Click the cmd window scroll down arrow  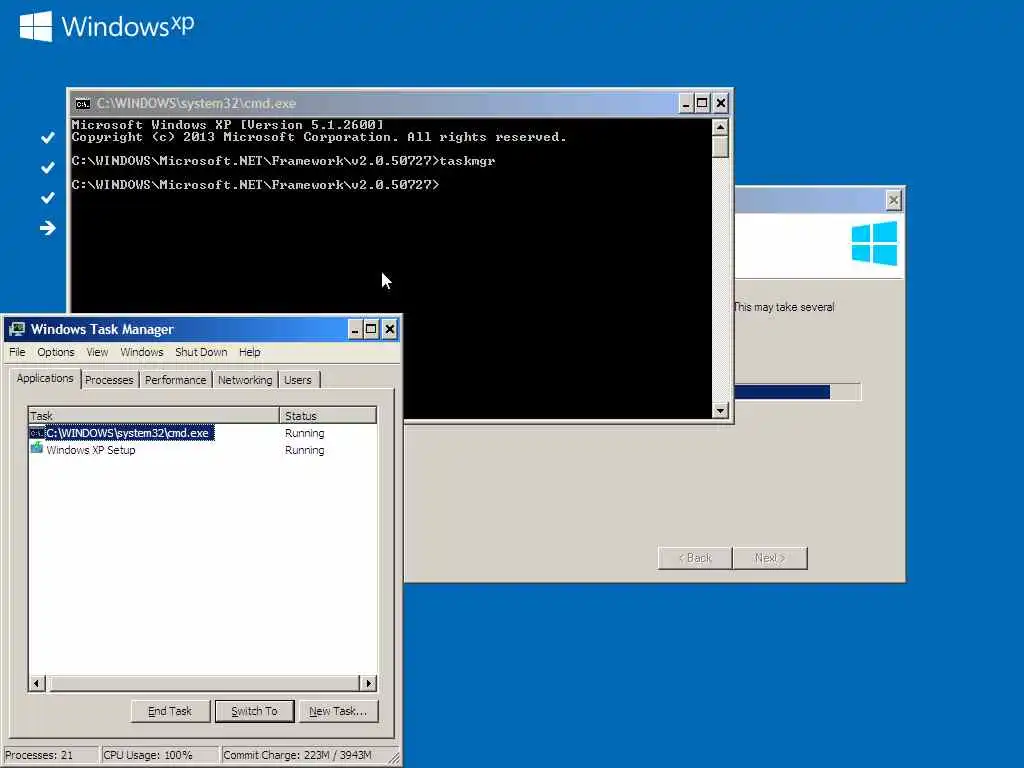click(x=720, y=410)
